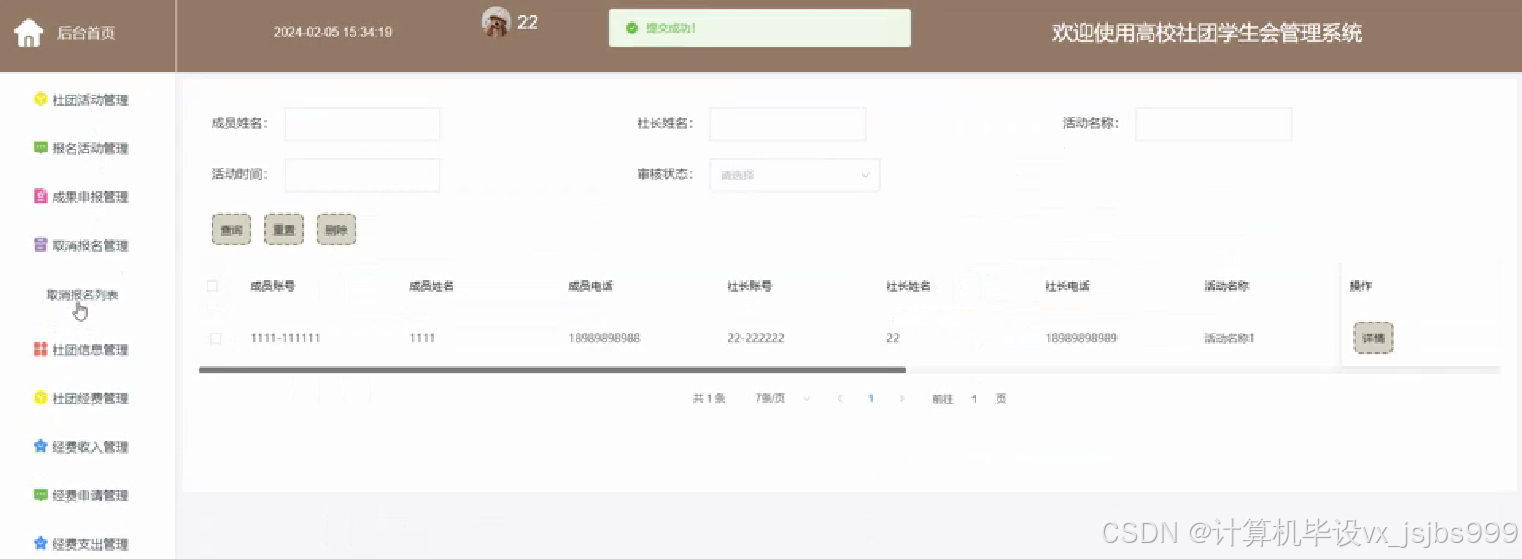Go to next page with right chevron
The width and height of the screenshot is (1522, 559).
[x=902, y=398]
